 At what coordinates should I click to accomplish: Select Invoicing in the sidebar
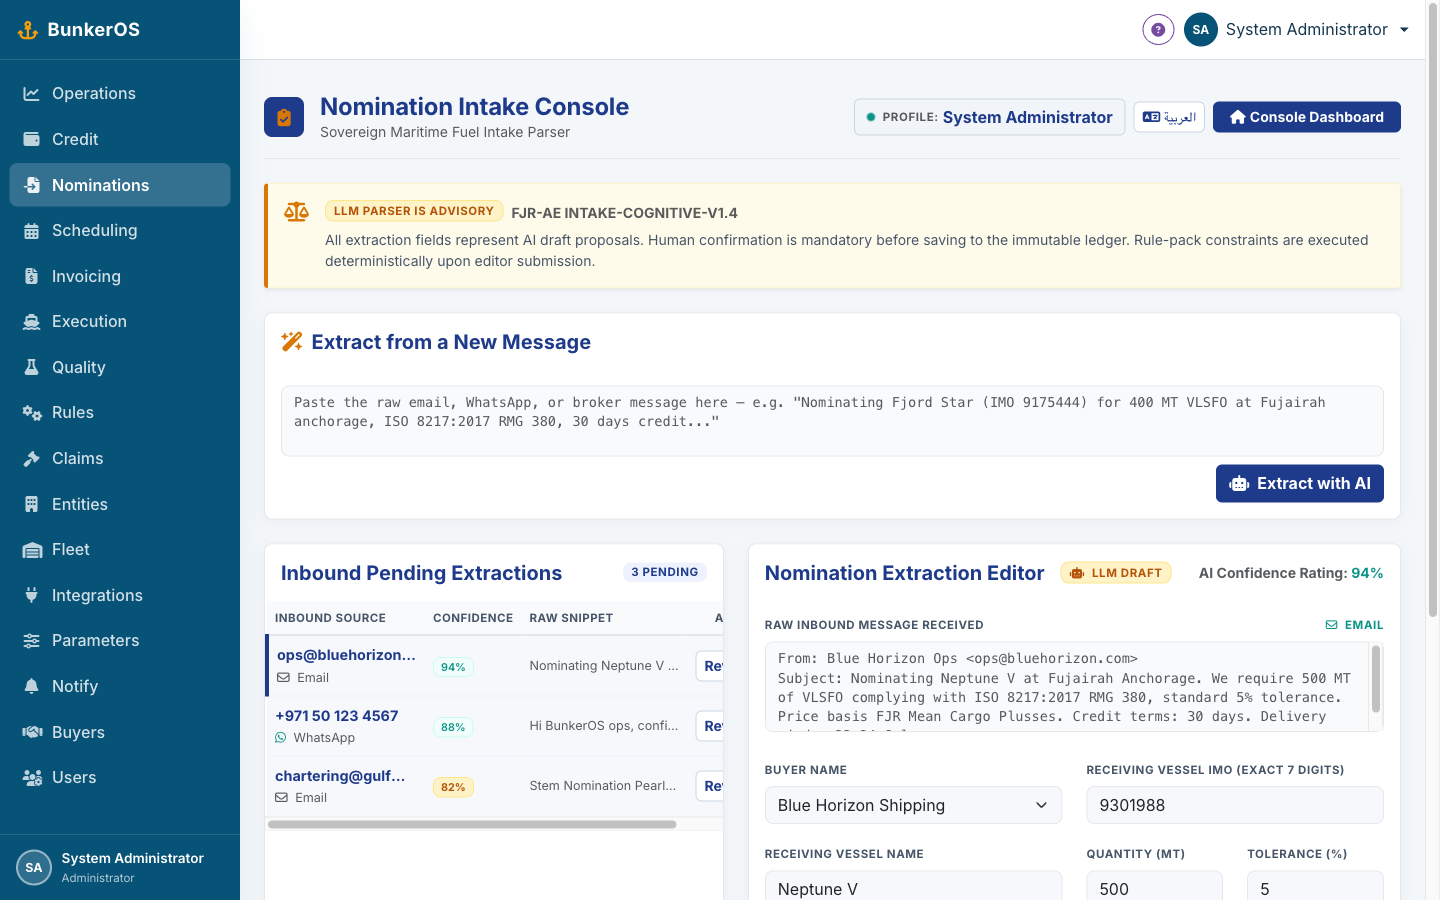click(x=120, y=276)
